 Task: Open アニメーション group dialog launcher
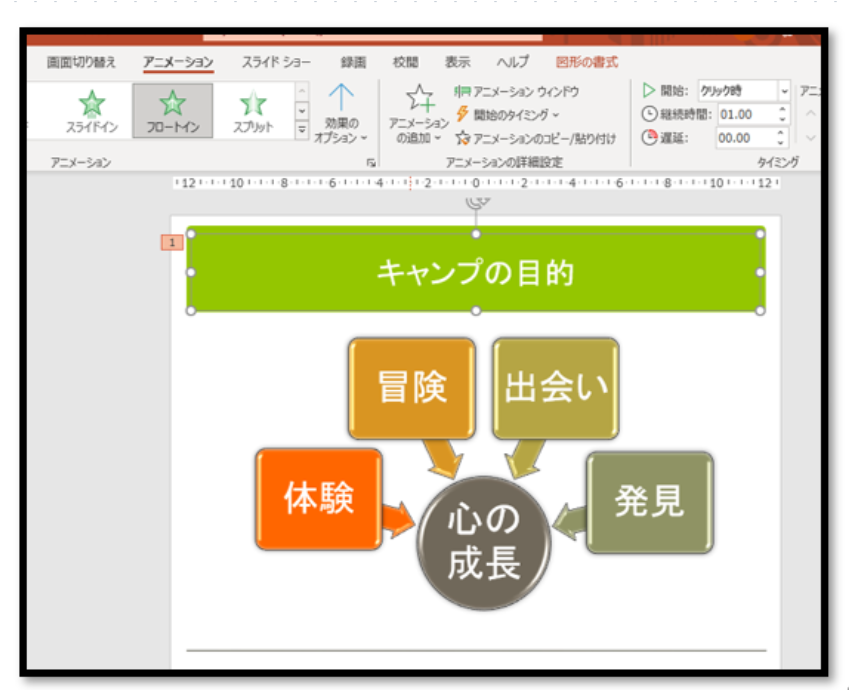pyautogui.click(x=371, y=162)
